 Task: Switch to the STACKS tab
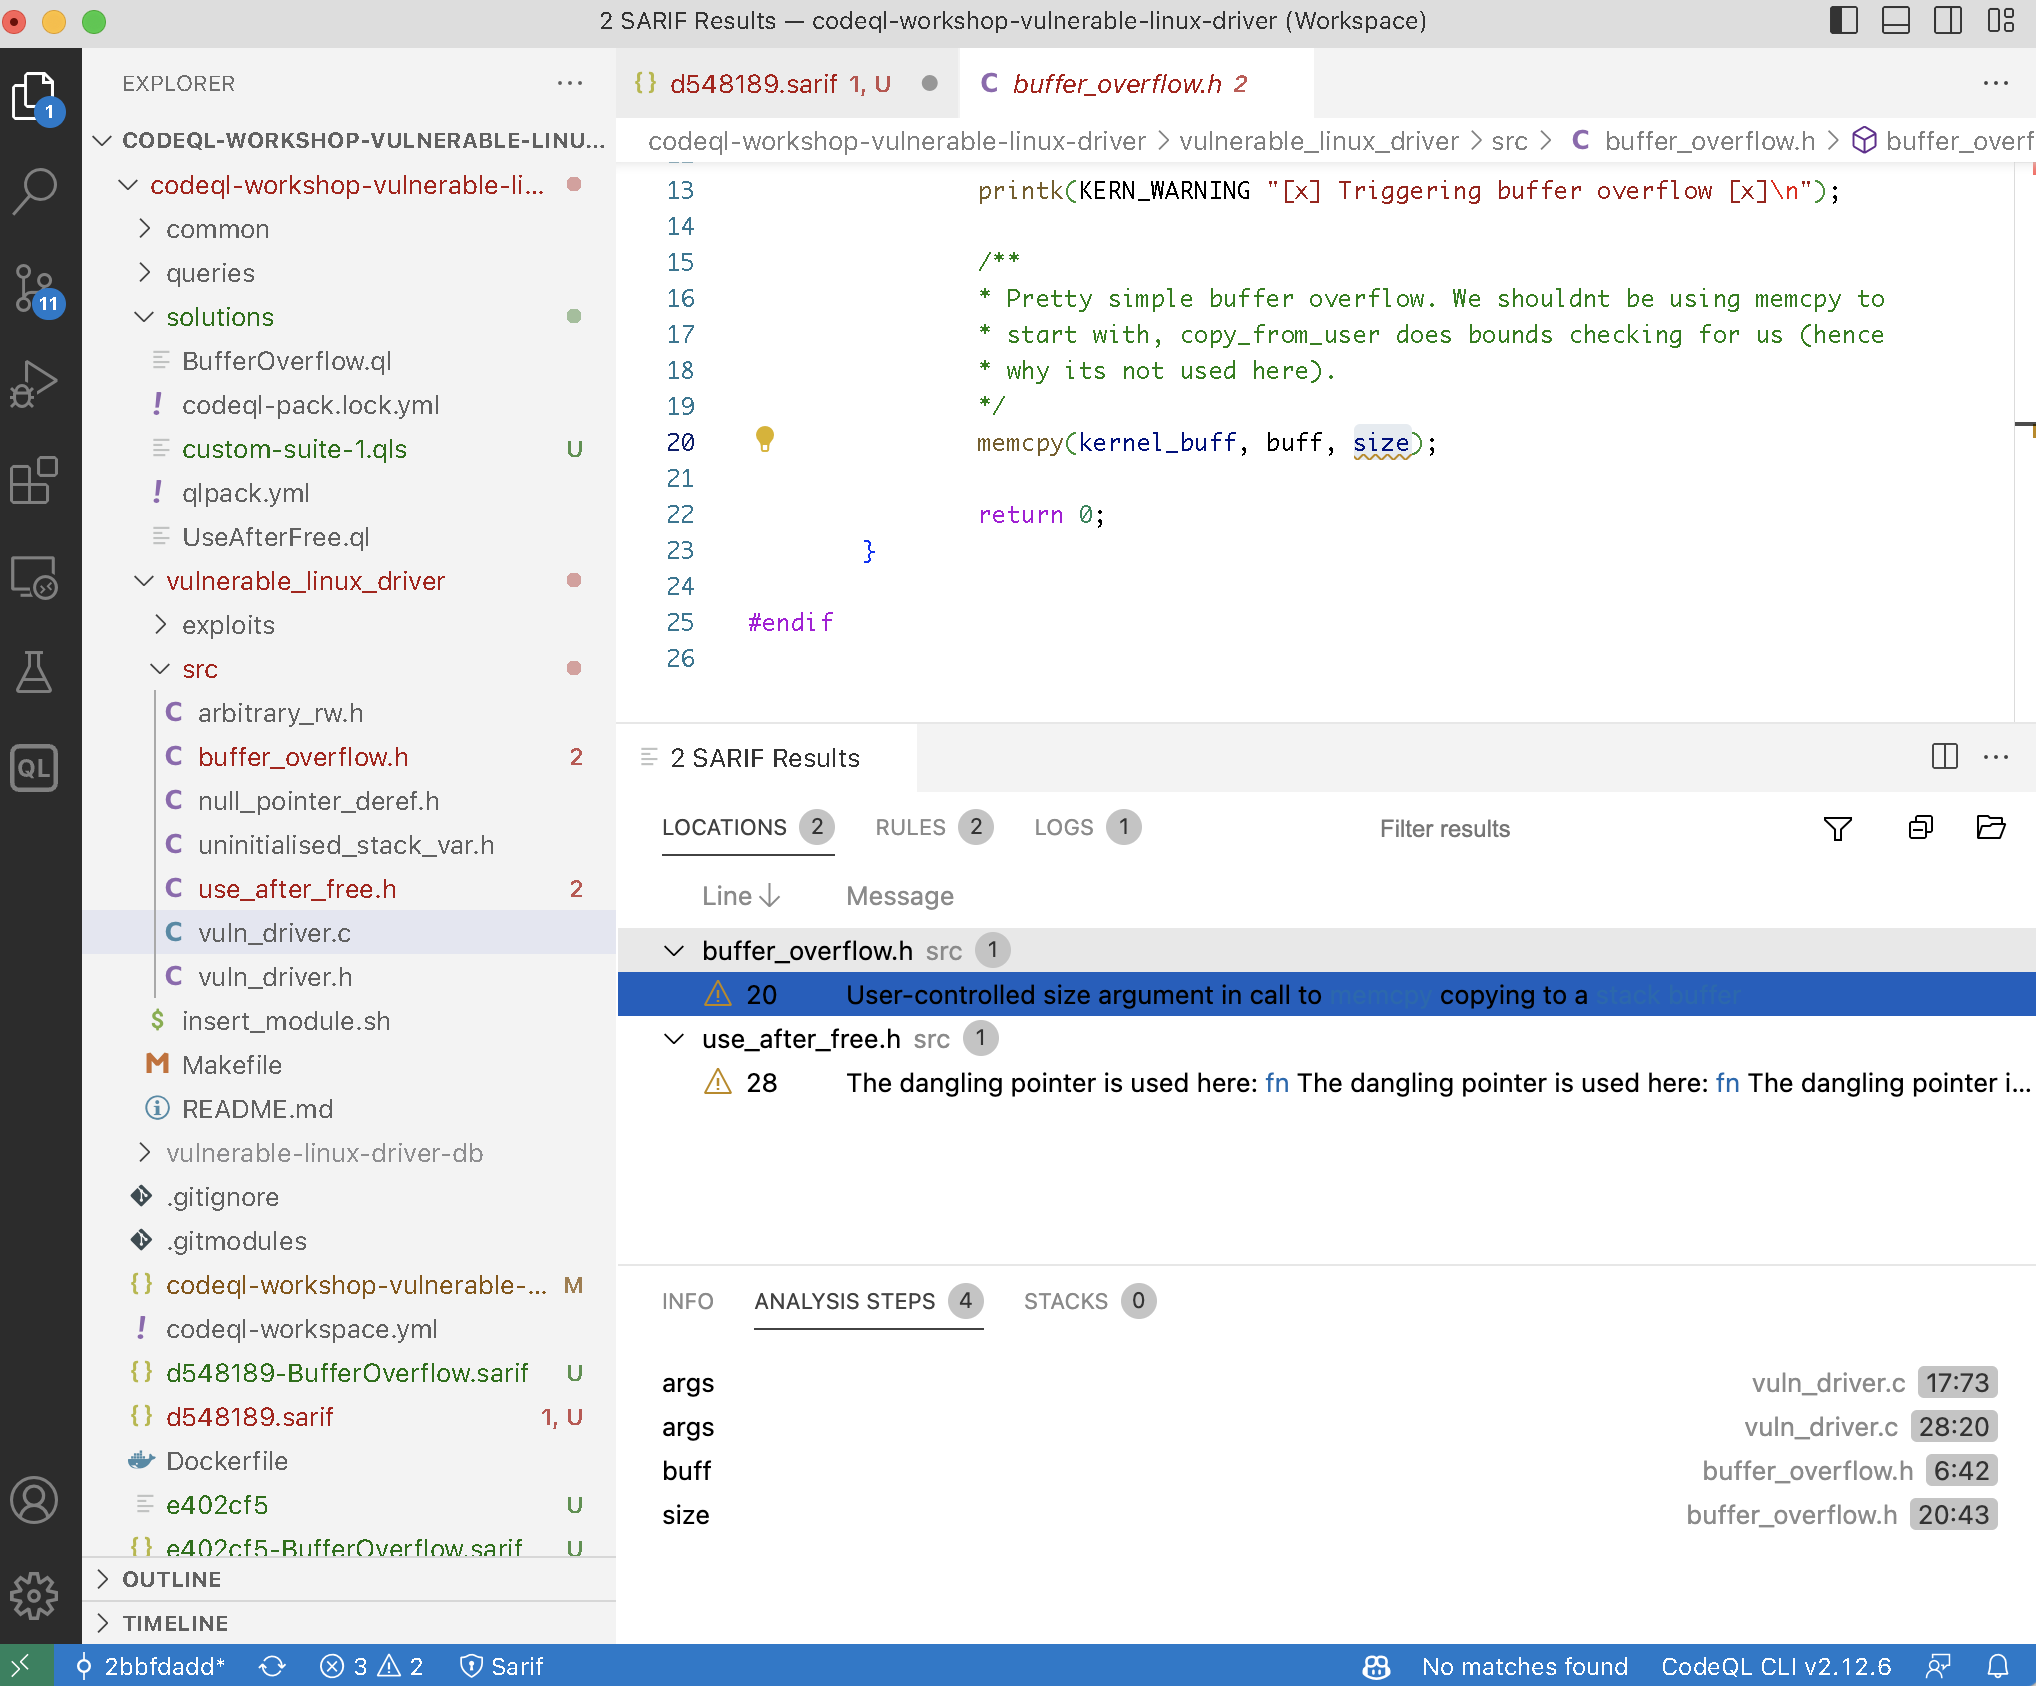(1065, 1301)
